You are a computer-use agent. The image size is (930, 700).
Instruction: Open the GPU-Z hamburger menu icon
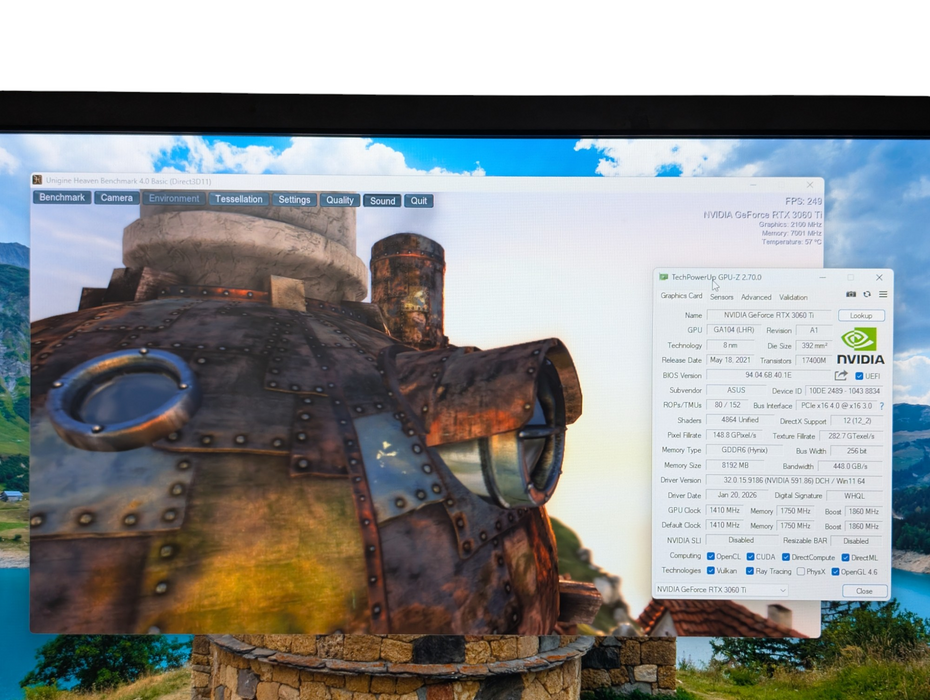point(883,294)
